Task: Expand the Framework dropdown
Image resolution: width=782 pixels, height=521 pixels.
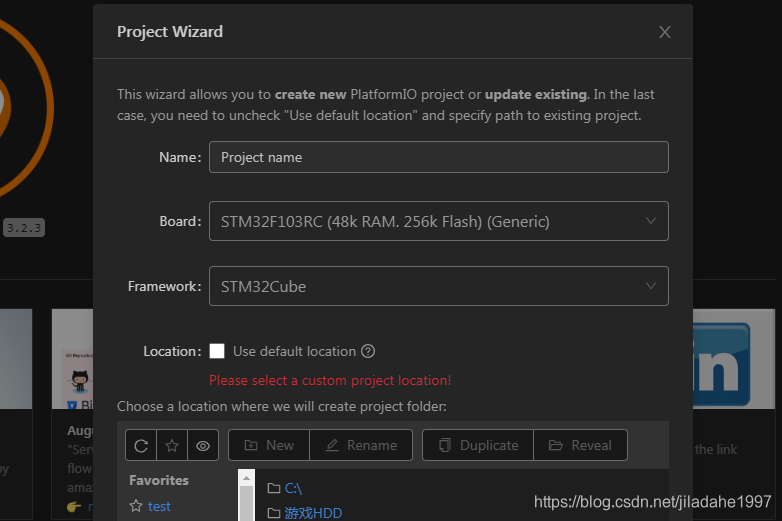Action: click(438, 286)
